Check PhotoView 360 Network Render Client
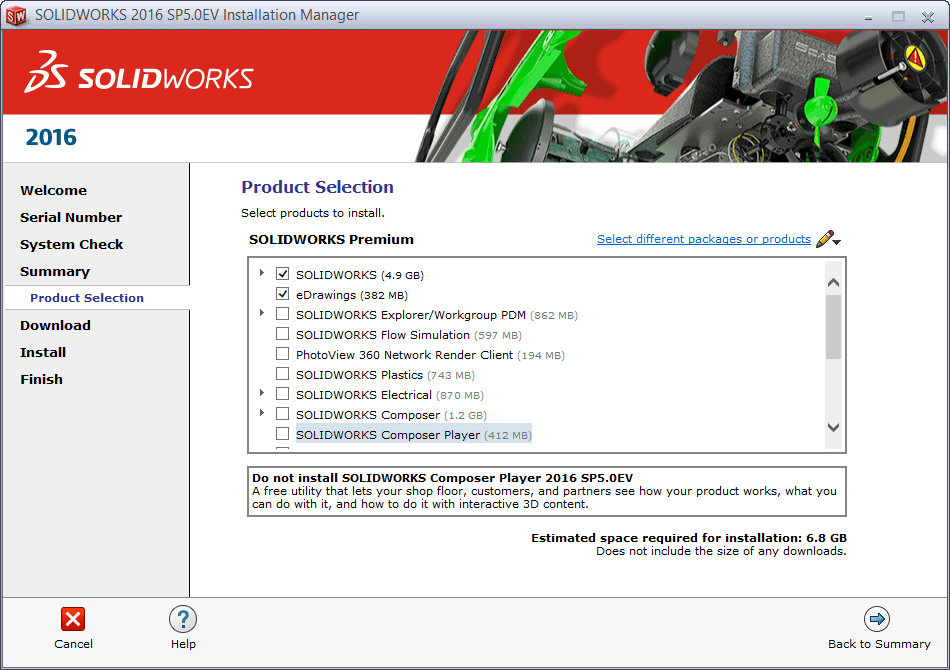Image resolution: width=950 pixels, height=670 pixels. click(x=282, y=354)
